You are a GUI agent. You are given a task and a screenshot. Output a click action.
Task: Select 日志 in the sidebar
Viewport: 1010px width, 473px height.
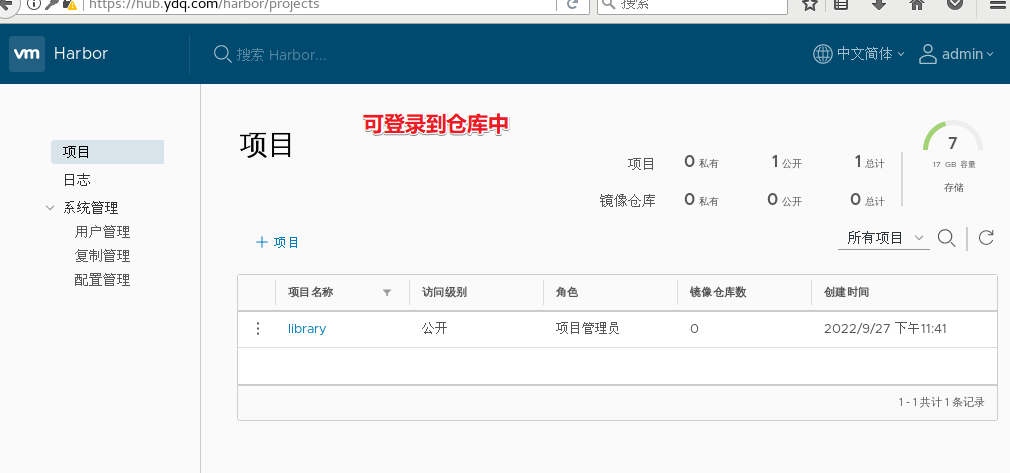pos(77,180)
